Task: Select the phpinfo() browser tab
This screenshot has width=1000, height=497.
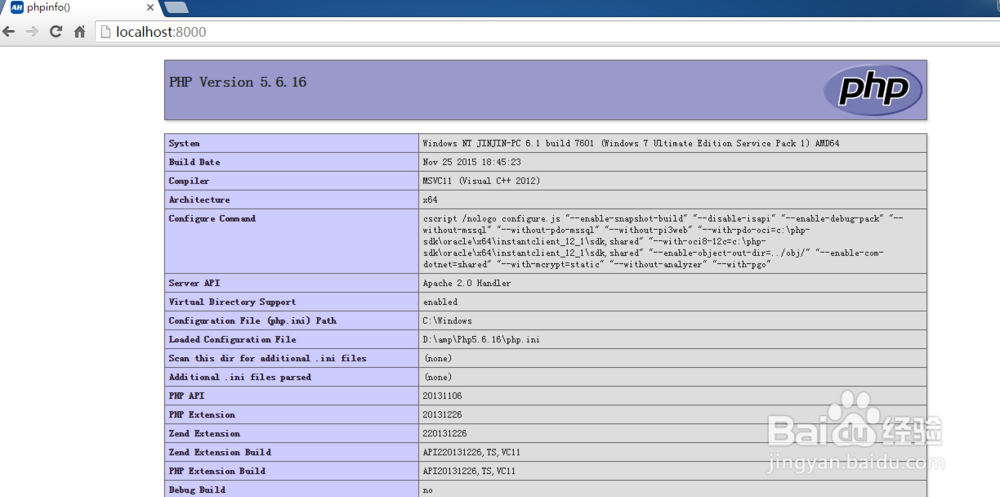Action: [80, 8]
